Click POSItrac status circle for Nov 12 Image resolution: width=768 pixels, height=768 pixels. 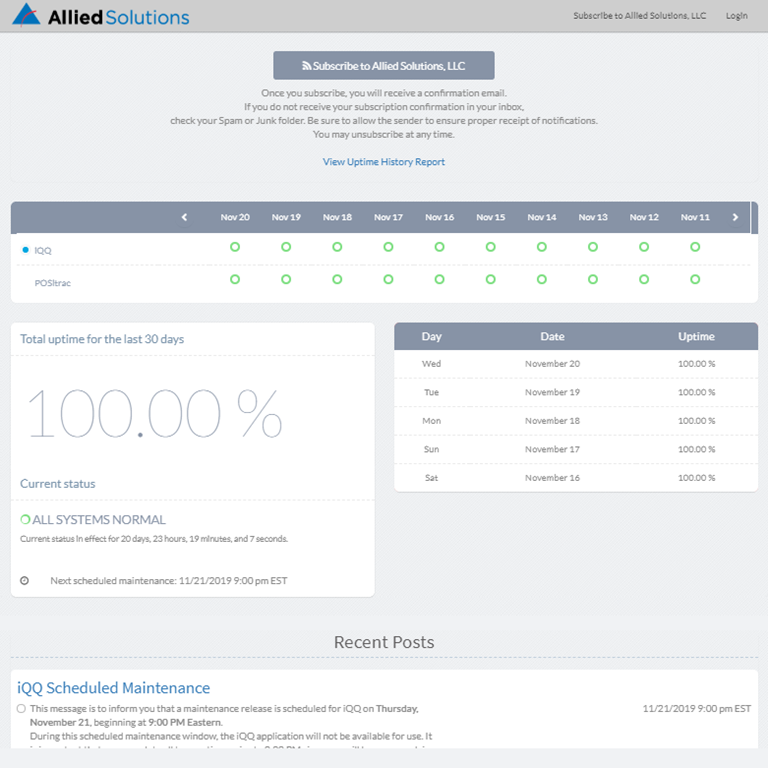click(x=644, y=279)
